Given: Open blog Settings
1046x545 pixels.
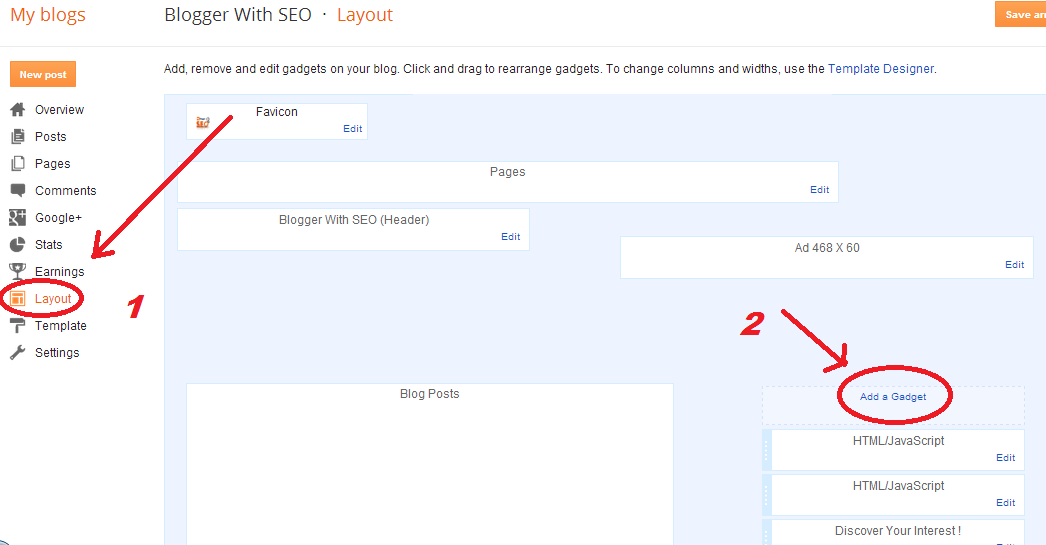Looking at the screenshot, I should [57, 353].
